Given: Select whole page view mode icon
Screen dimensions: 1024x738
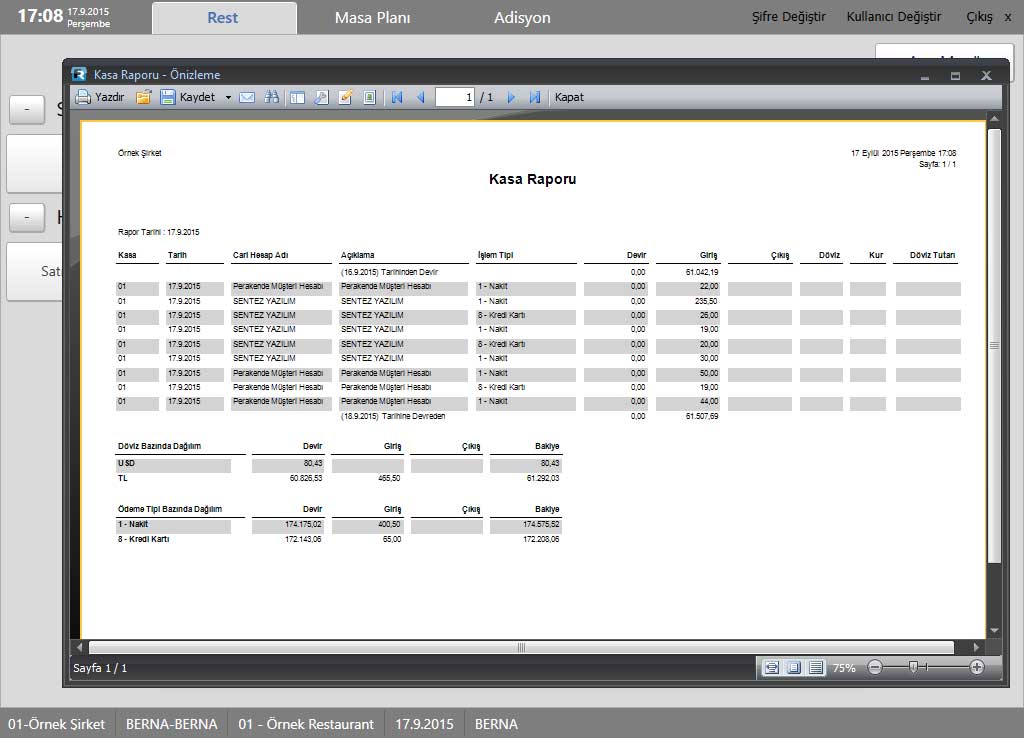Looking at the screenshot, I should (793, 667).
